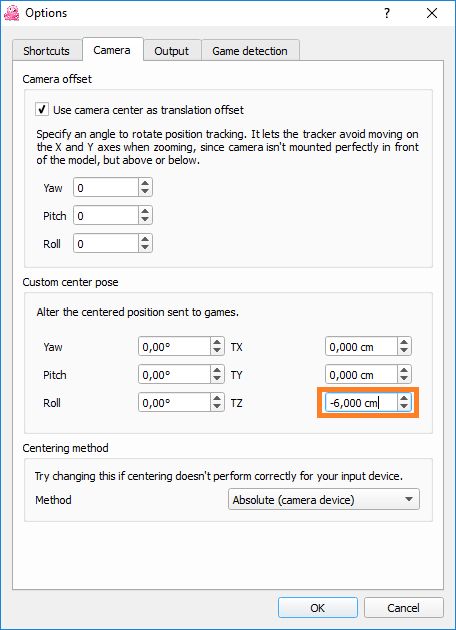Decrease camera offset Pitch with down arrow
Image resolution: width=456 pixels, height=630 pixels.
click(145, 220)
